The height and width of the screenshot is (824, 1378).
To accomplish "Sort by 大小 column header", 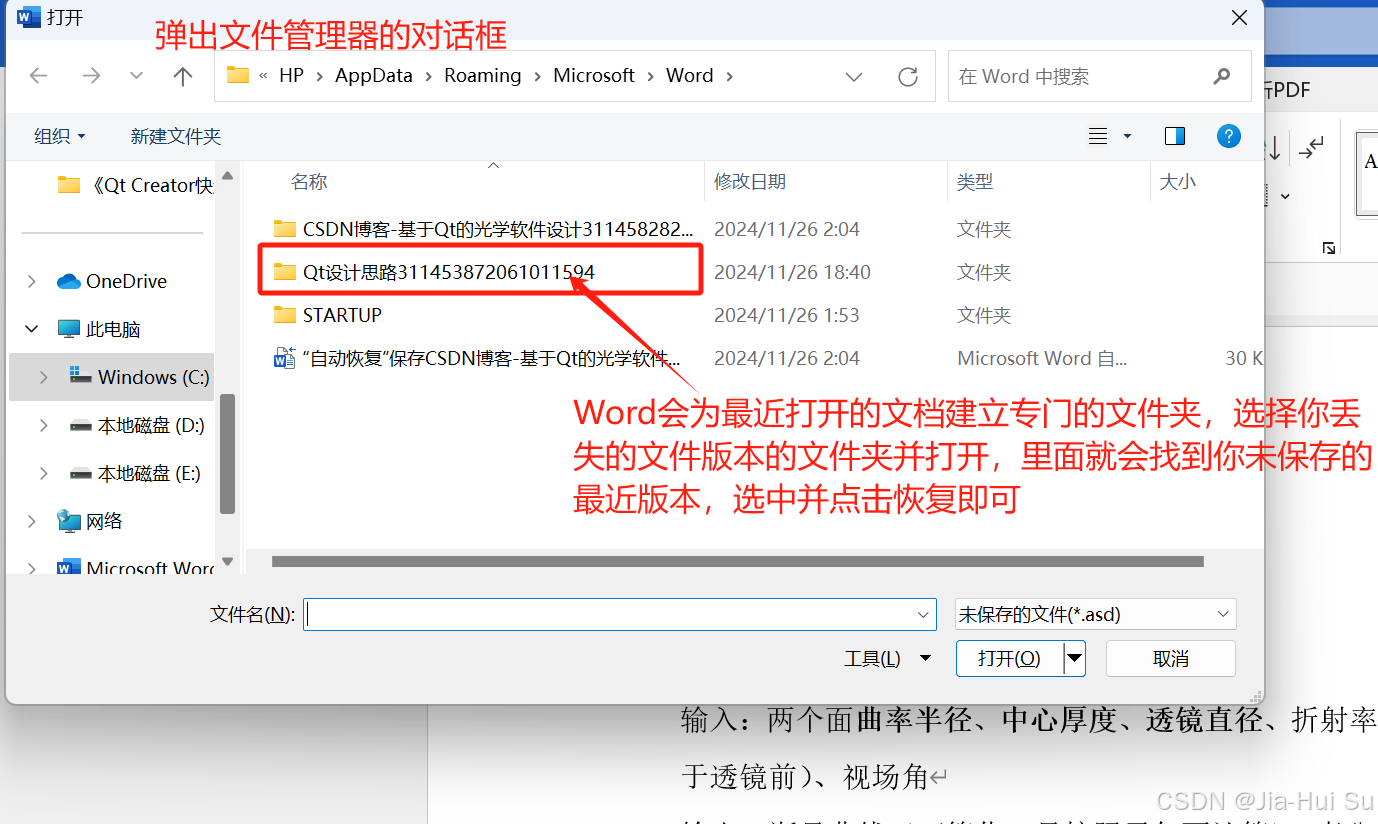I will [1178, 182].
